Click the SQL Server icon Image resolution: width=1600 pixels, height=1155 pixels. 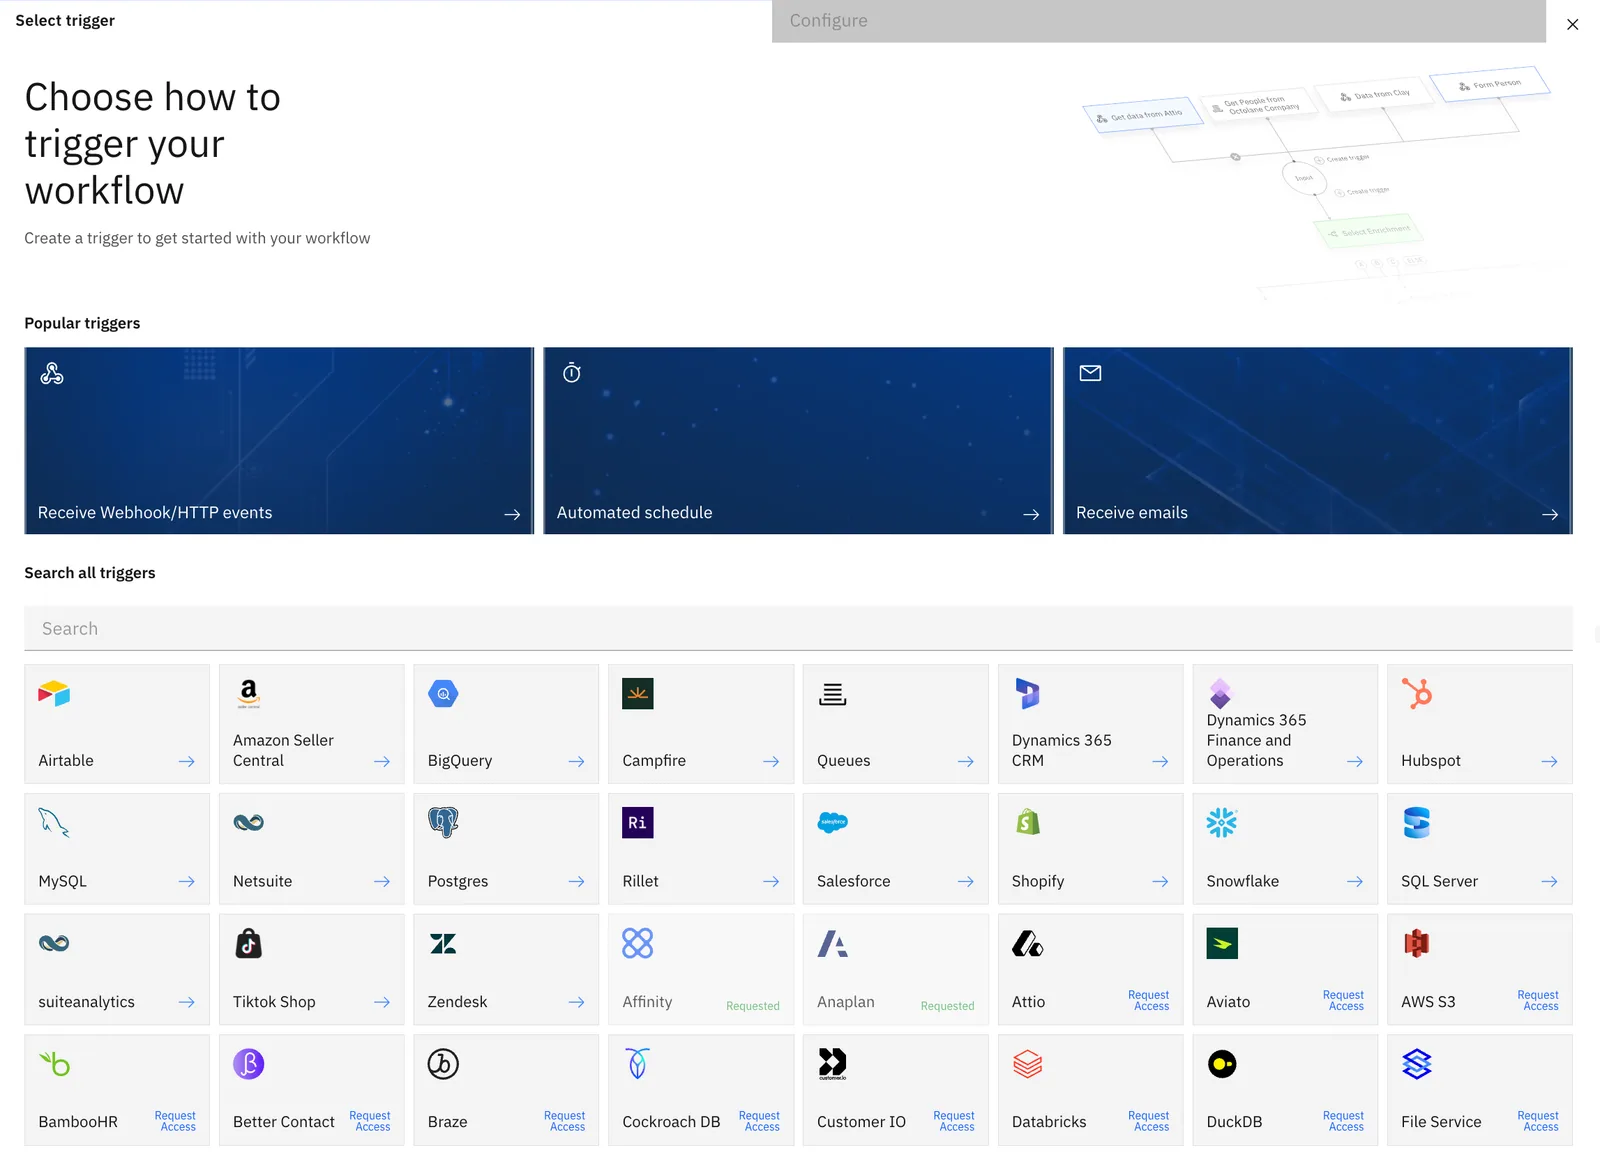click(1416, 822)
